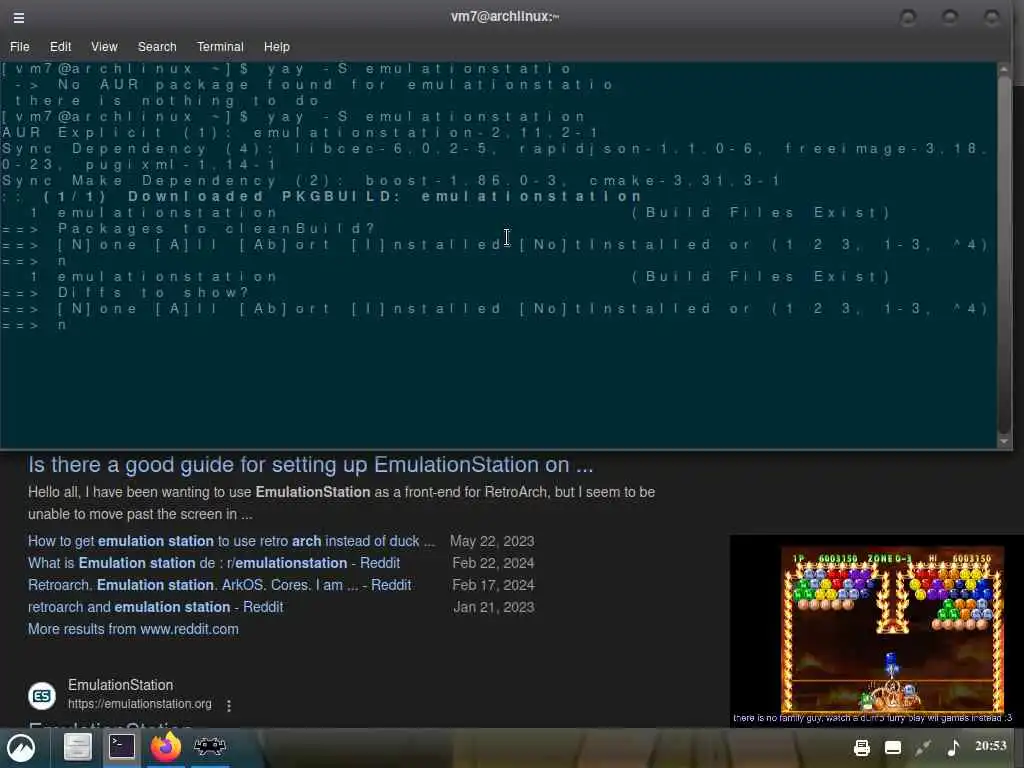The image size is (1024, 768).
Task: Open the file manager taskbar icon
Action: (x=78, y=746)
